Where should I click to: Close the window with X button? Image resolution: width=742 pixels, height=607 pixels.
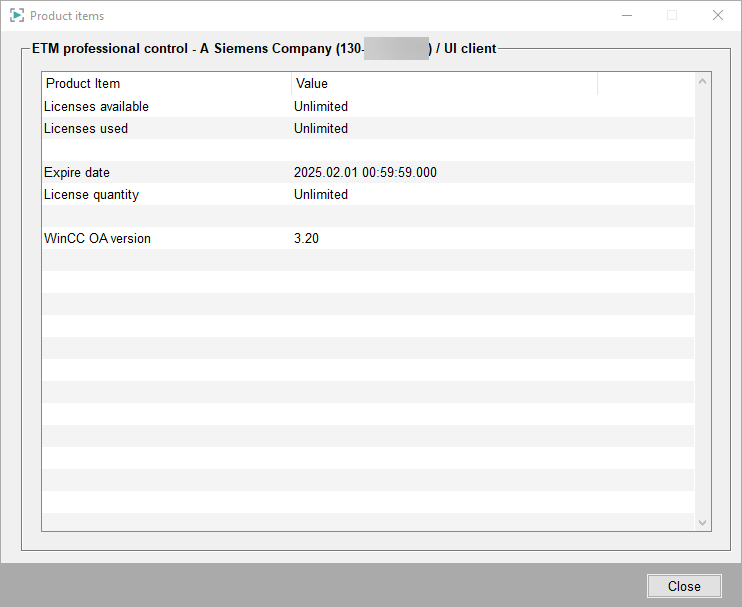tap(717, 16)
